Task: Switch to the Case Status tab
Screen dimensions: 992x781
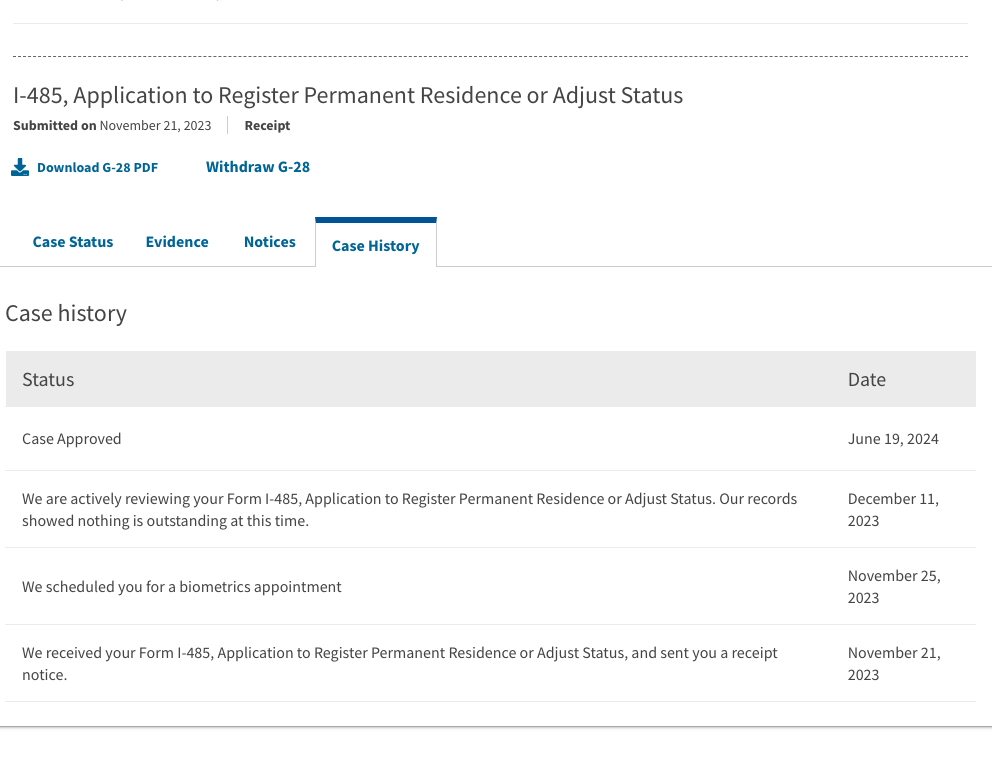Action: pyautogui.click(x=73, y=242)
